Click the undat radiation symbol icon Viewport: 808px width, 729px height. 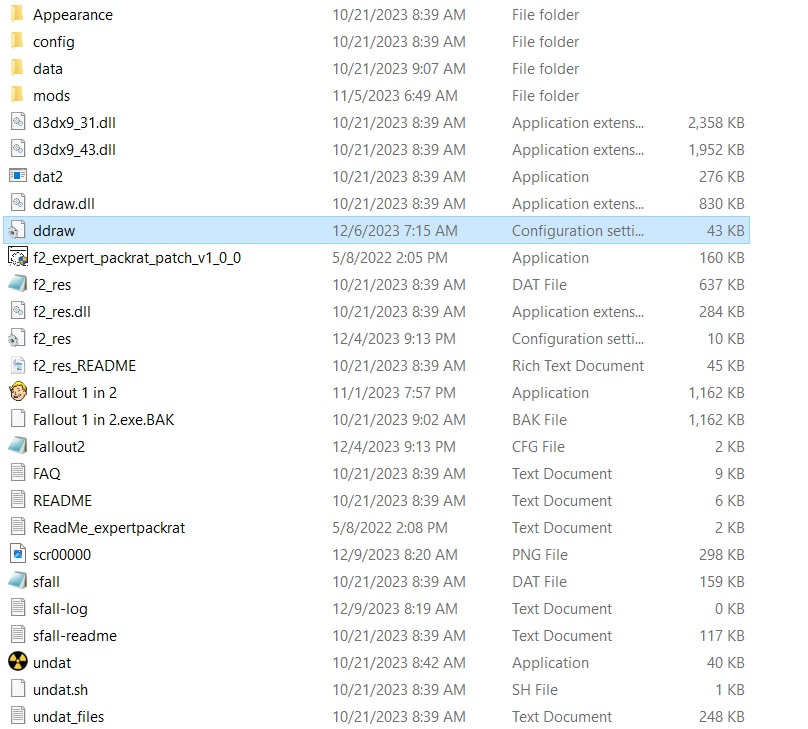[18, 662]
